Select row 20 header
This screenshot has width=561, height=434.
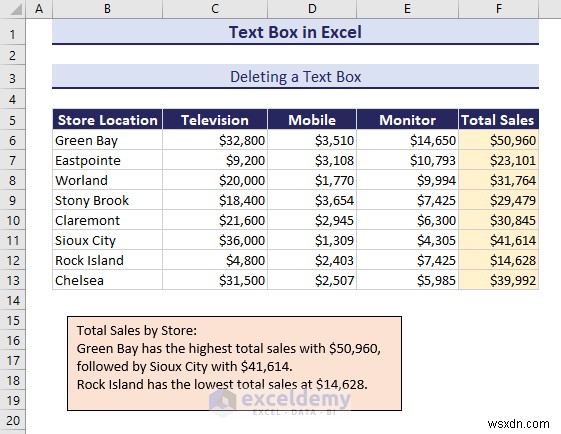(x=13, y=420)
